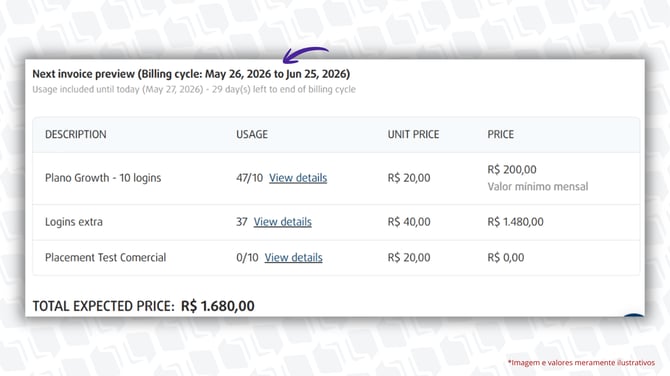Click the R$ 0,00 price value
The height and width of the screenshot is (376, 670).
coord(506,257)
